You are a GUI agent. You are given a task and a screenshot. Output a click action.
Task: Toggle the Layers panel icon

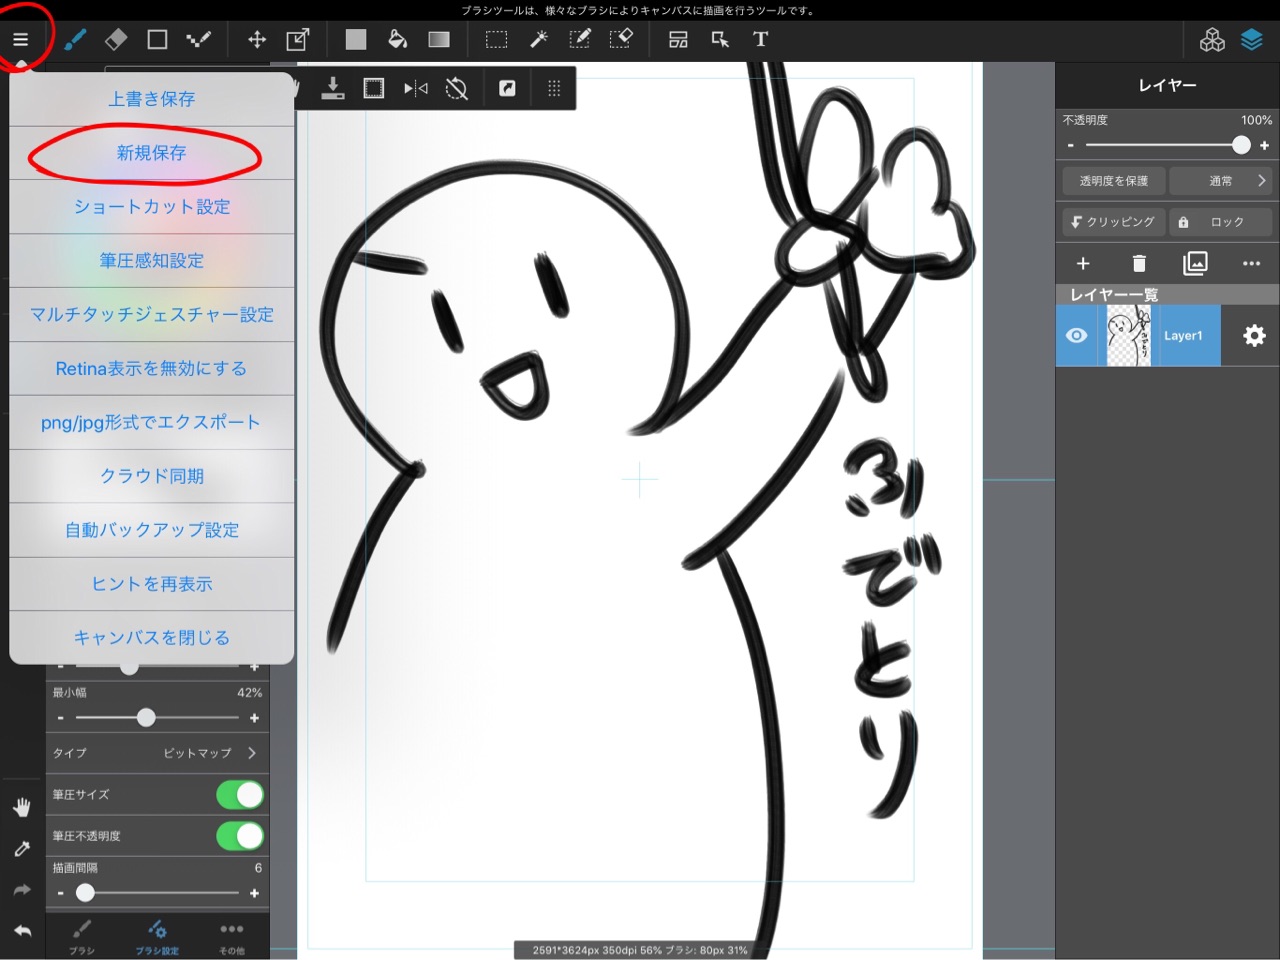pos(1252,40)
